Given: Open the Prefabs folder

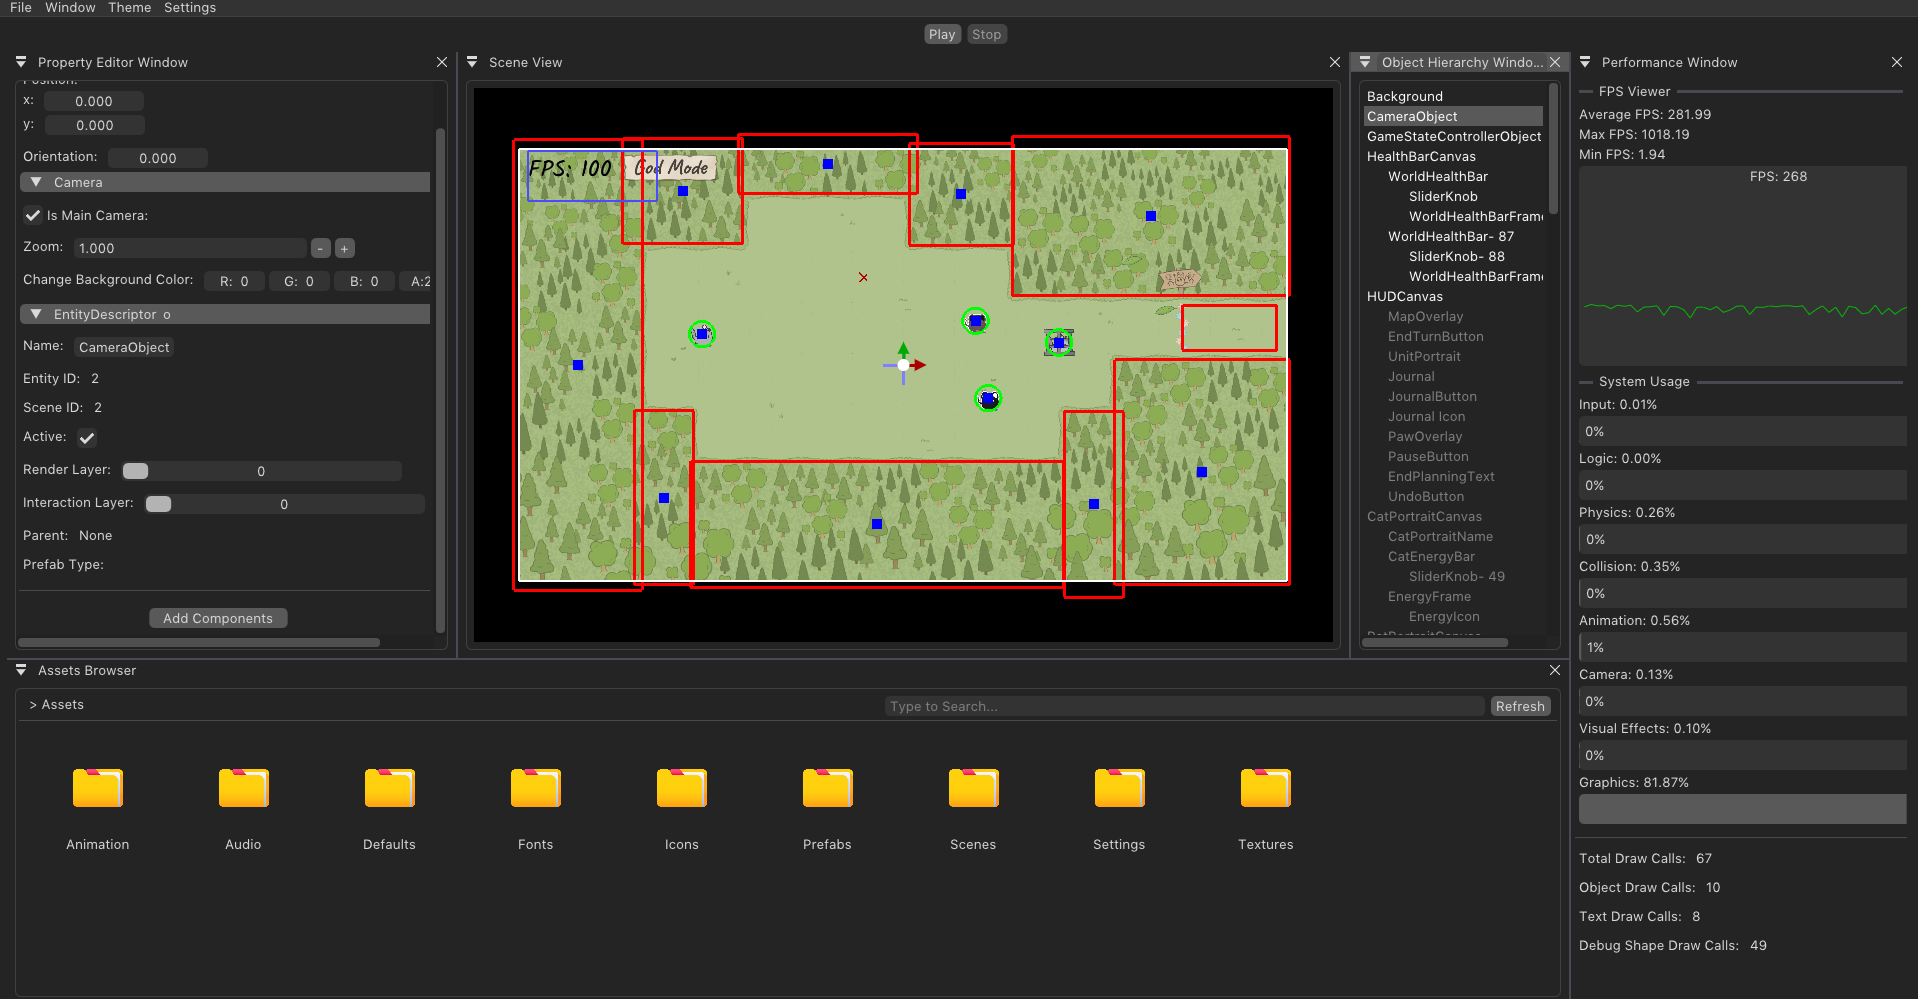Looking at the screenshot, I should 827,788.
